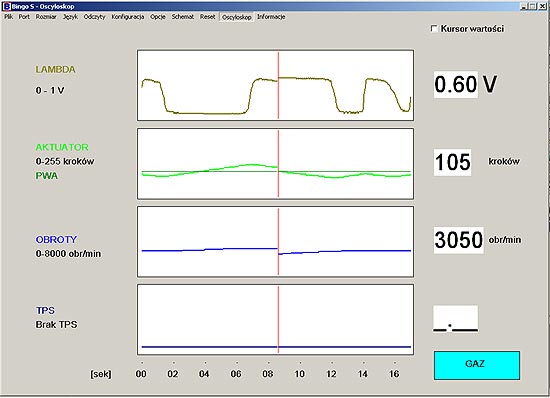Open the Opcje menu
The height and width of the screenshot is (398, 550).
click(x=158, y=17)
